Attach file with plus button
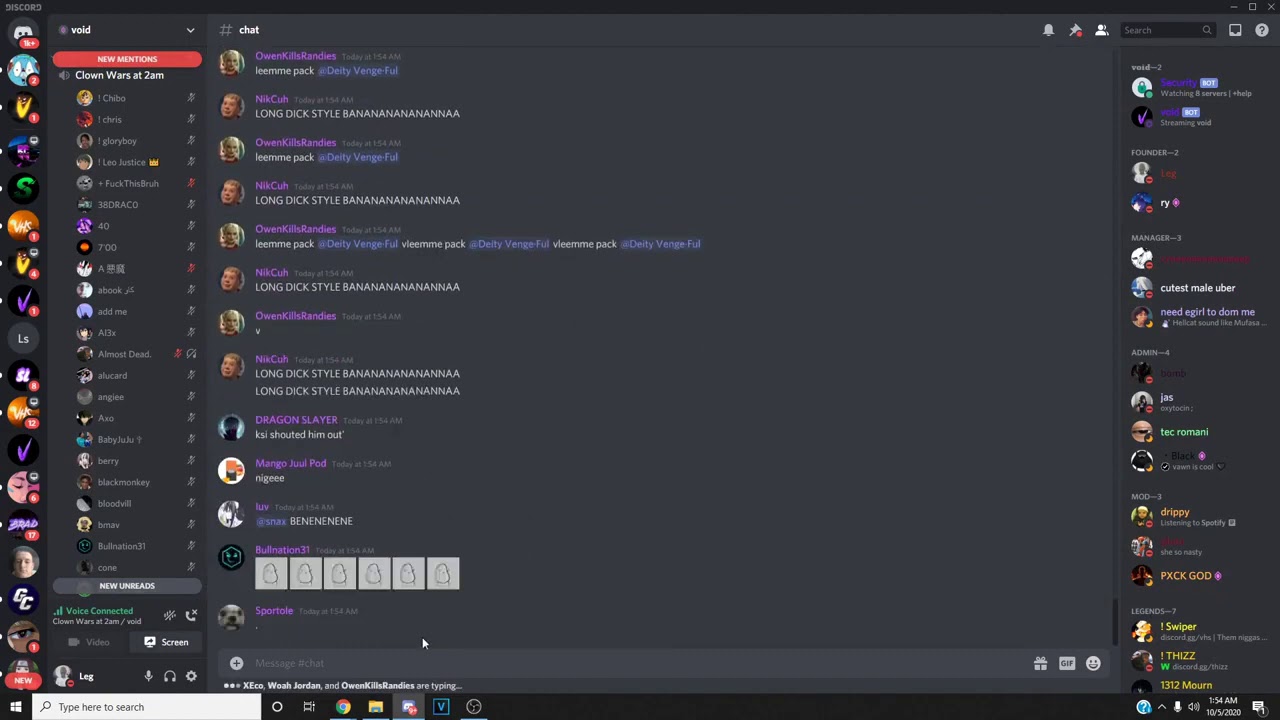1280x720 pixels. point(236,663)
